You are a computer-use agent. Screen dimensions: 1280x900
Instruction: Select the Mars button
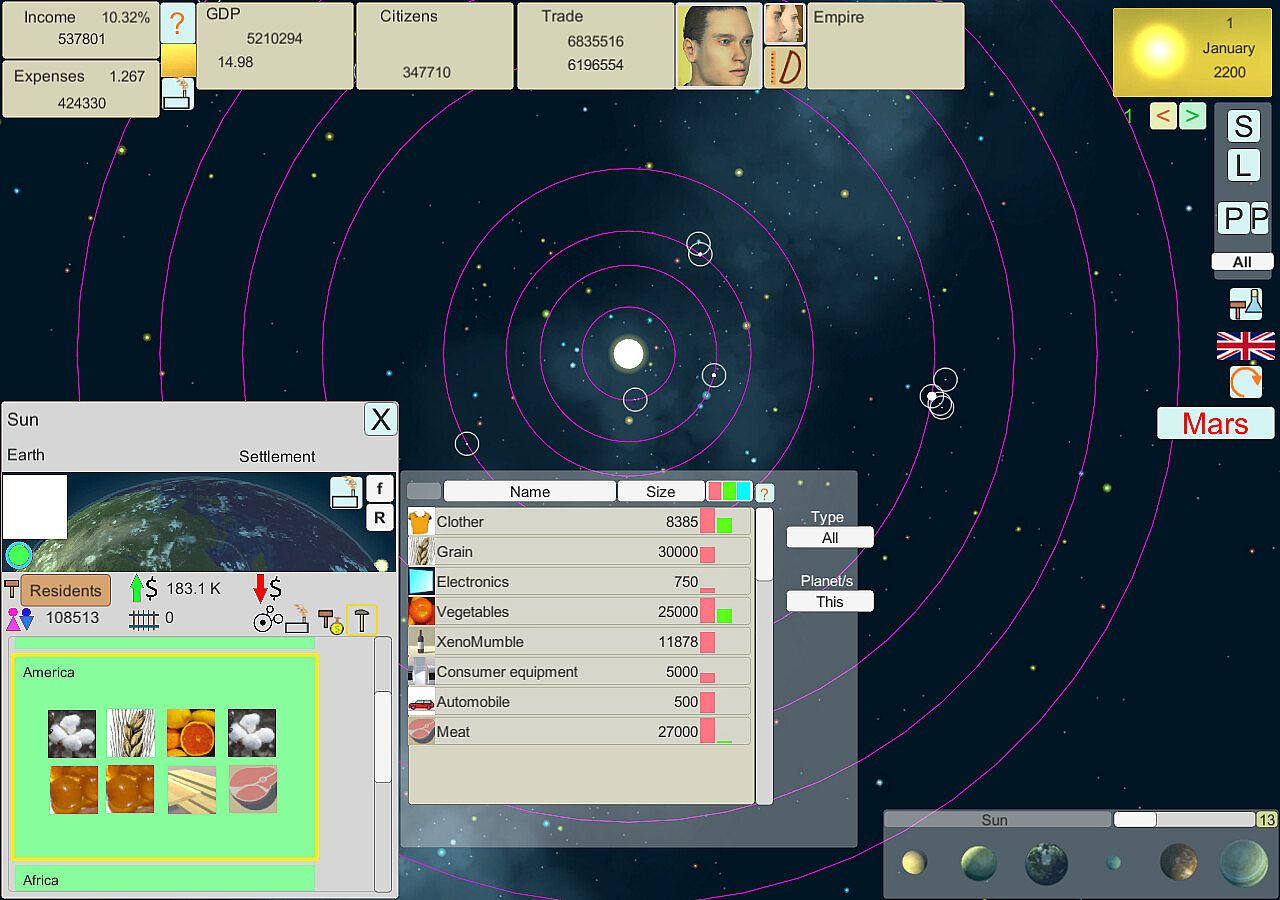1215,423
